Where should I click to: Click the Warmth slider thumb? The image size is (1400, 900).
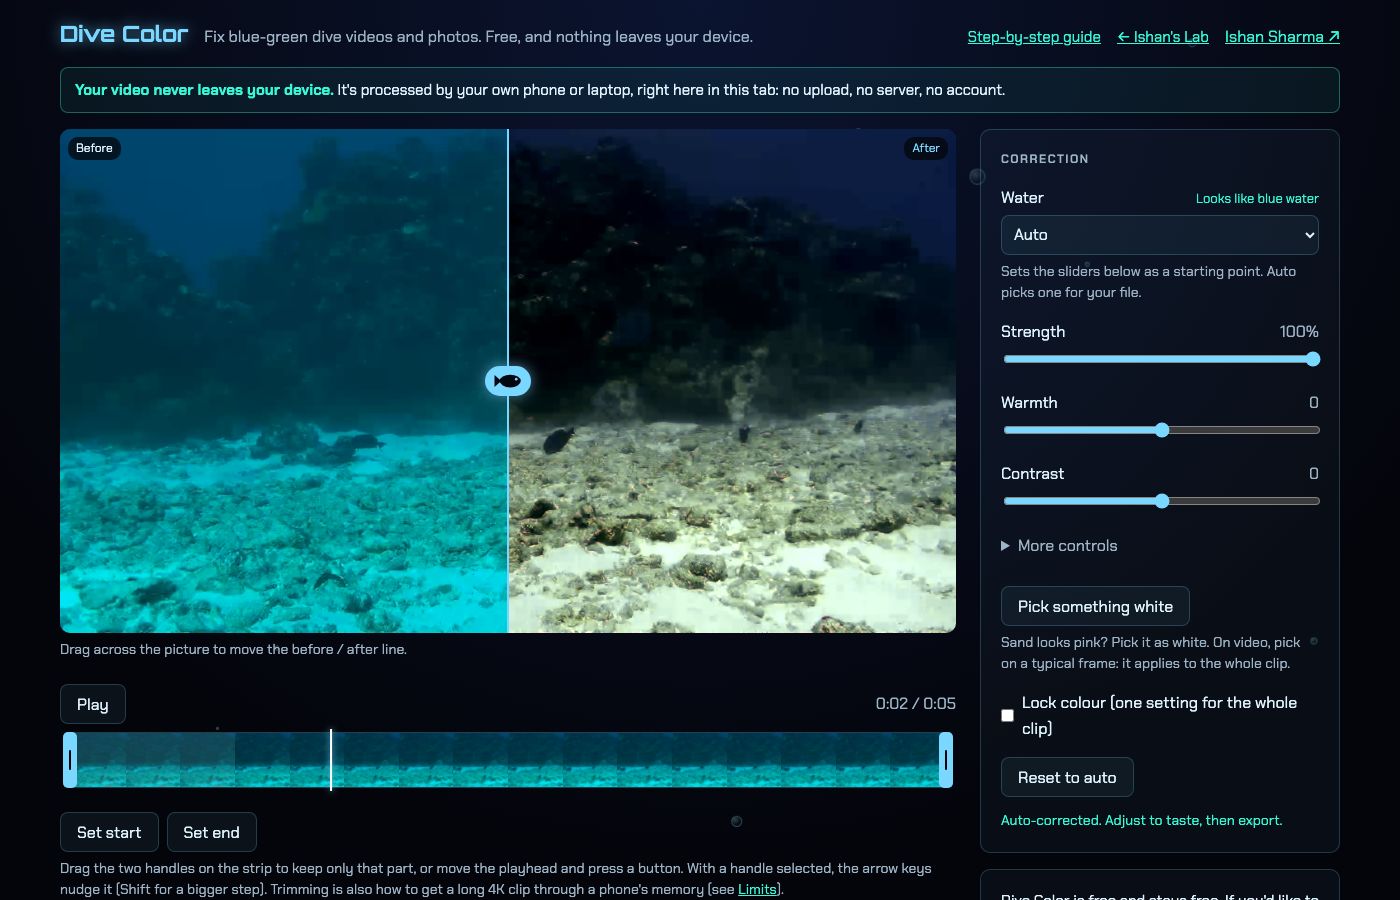(x=1161, y=430)
